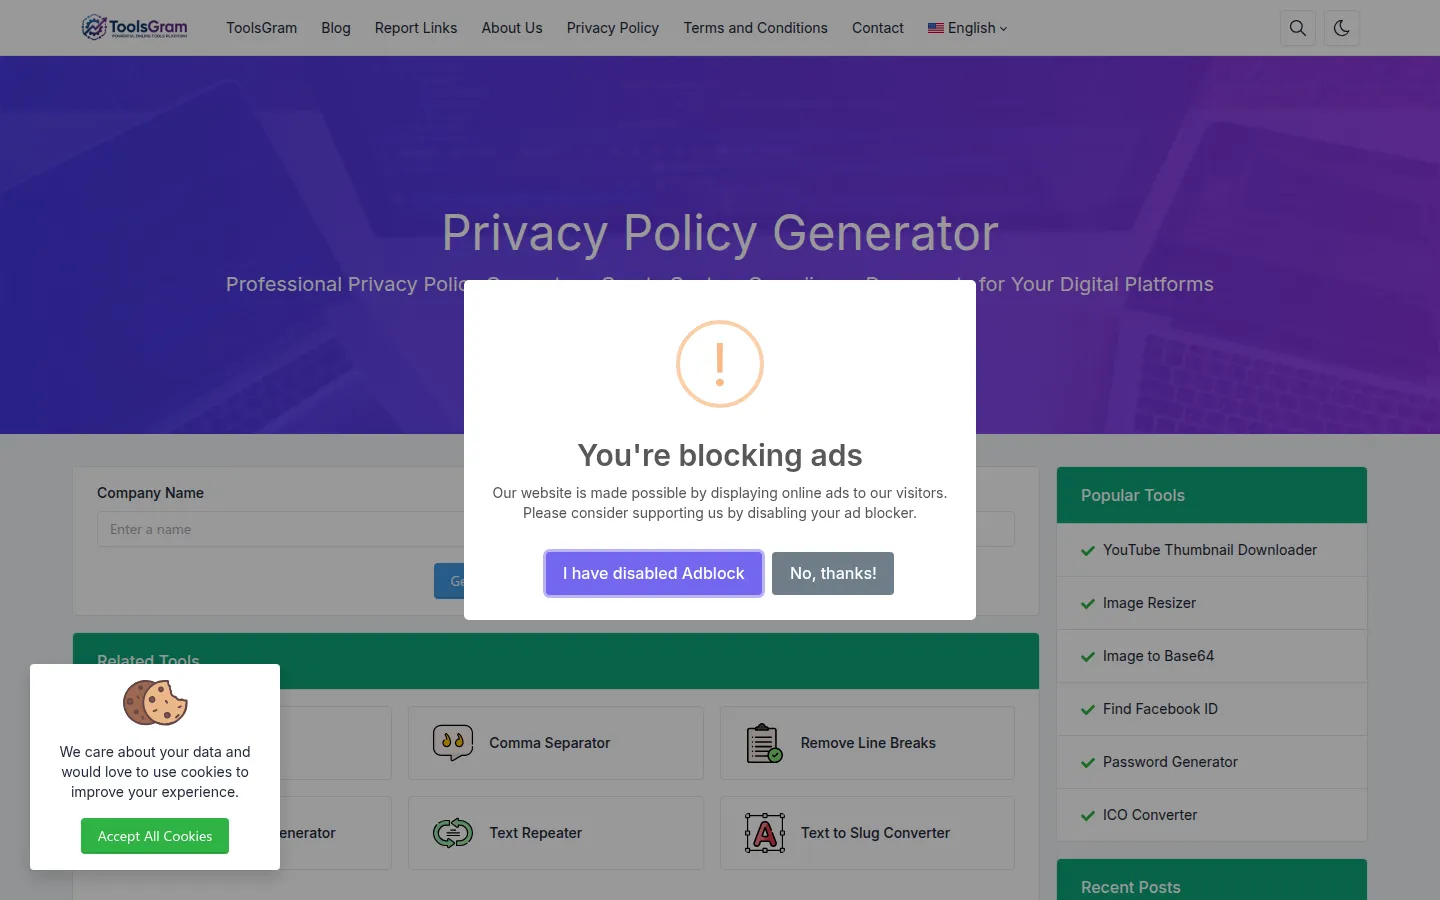Select Find Facebook ID tool

tap(1160, 709)
